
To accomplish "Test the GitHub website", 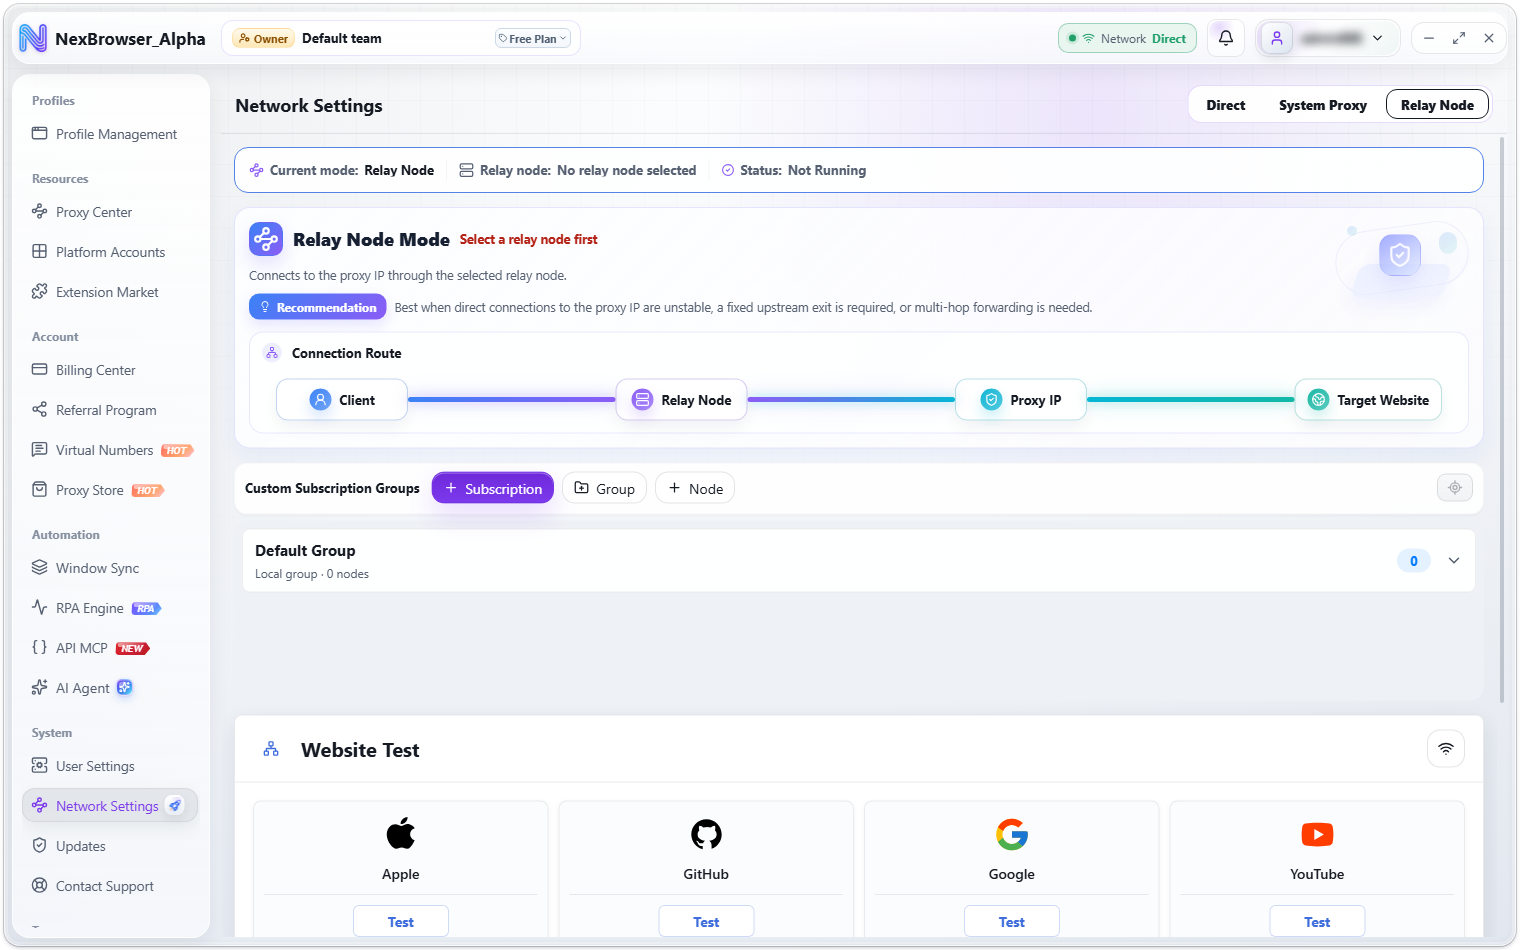I will tap(706, 921).
